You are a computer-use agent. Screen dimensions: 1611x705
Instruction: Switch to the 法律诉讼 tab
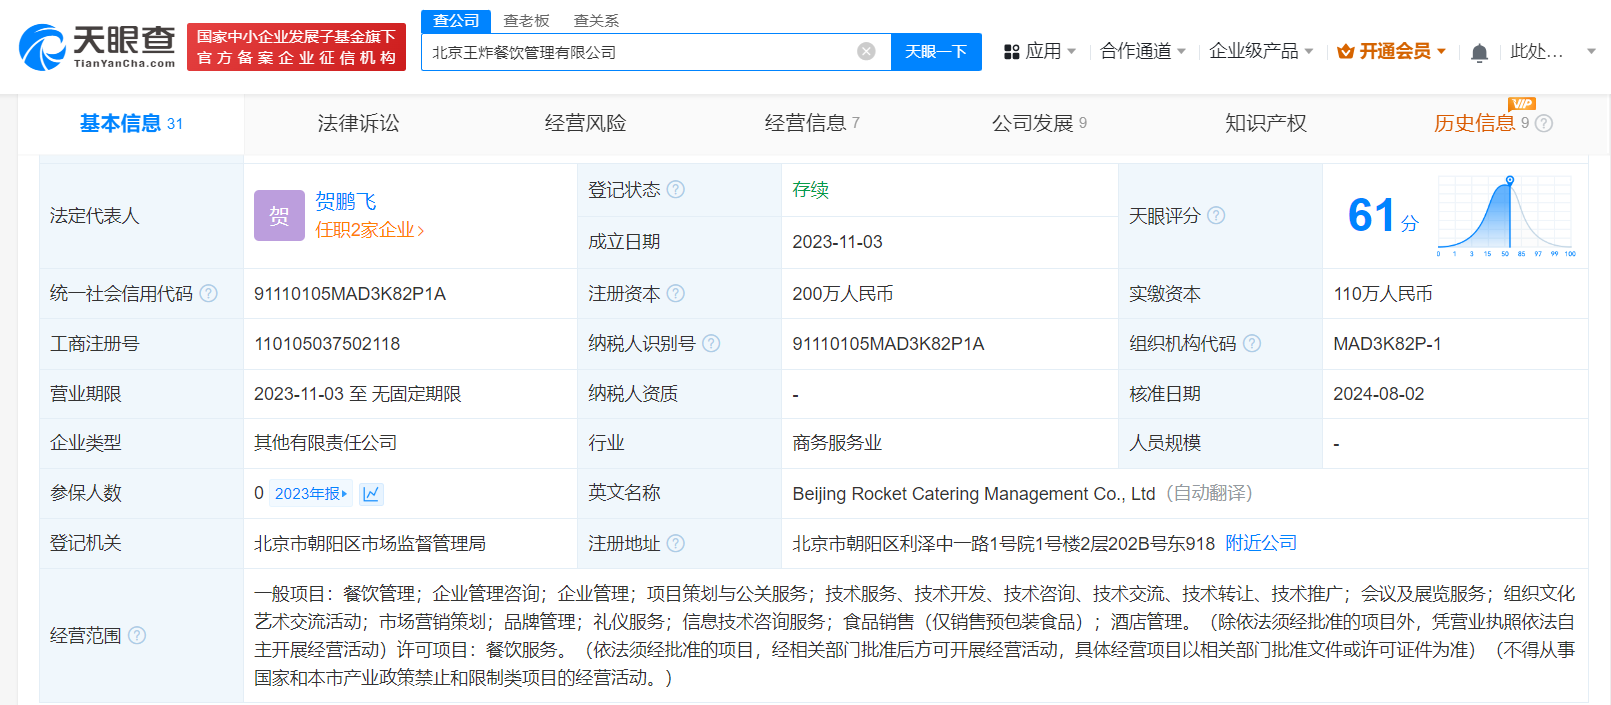(358, 124)
